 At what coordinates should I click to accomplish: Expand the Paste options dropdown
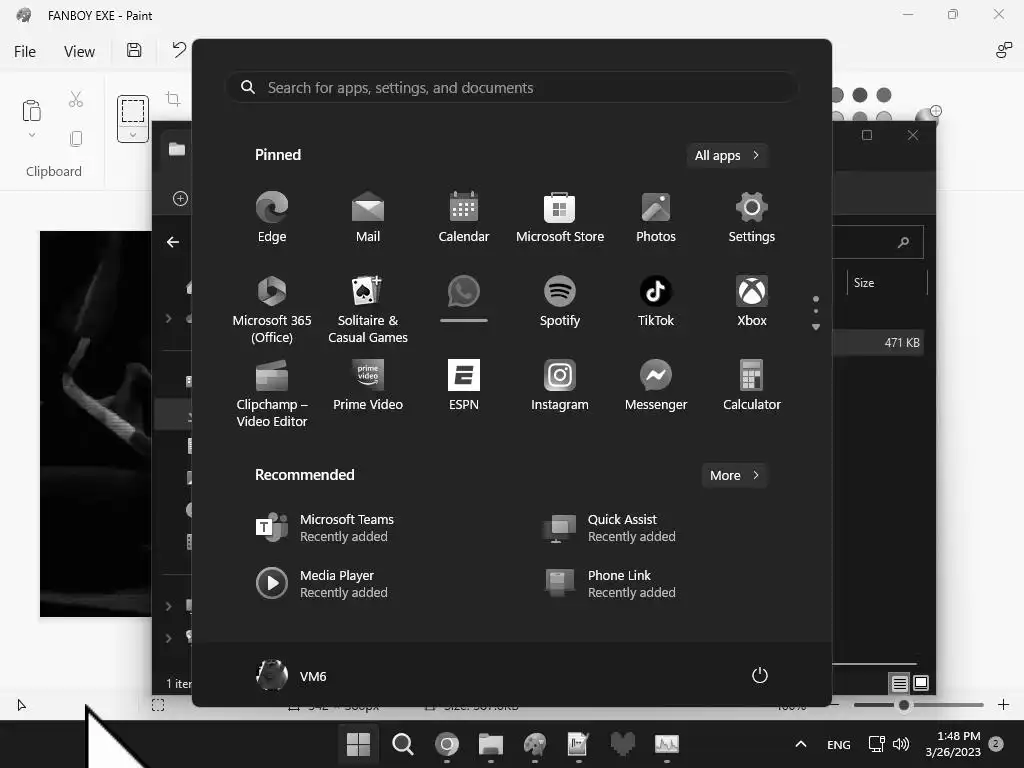click(x=31, y=135)
